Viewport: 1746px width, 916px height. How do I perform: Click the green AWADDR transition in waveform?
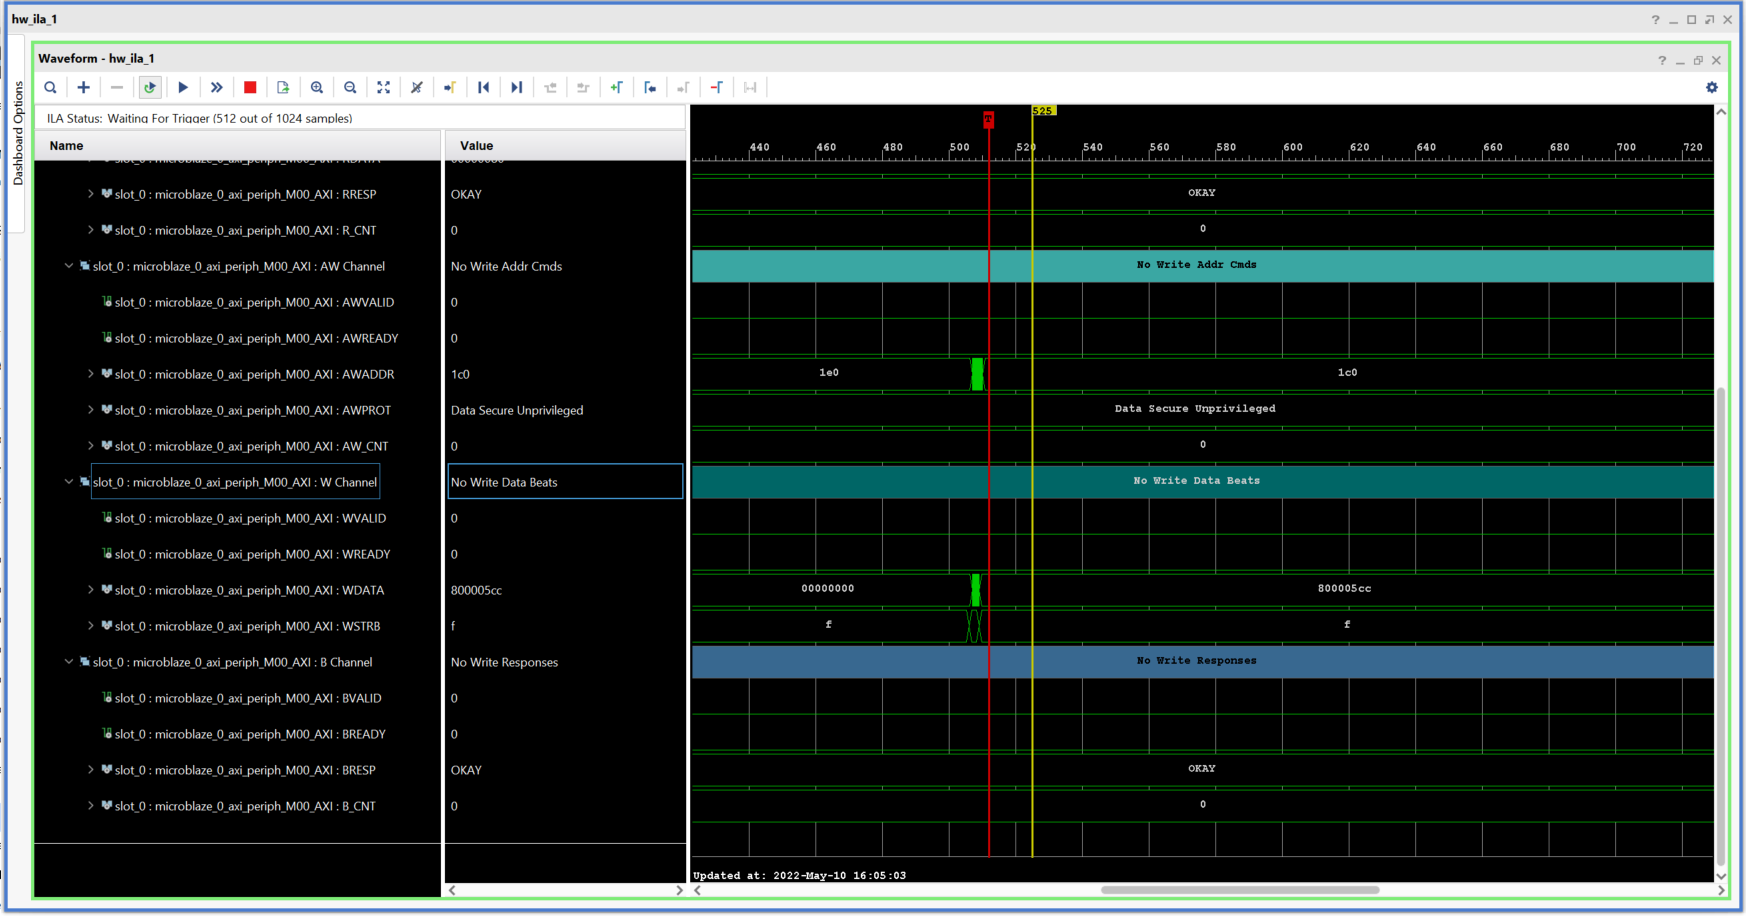click(977, 374)
